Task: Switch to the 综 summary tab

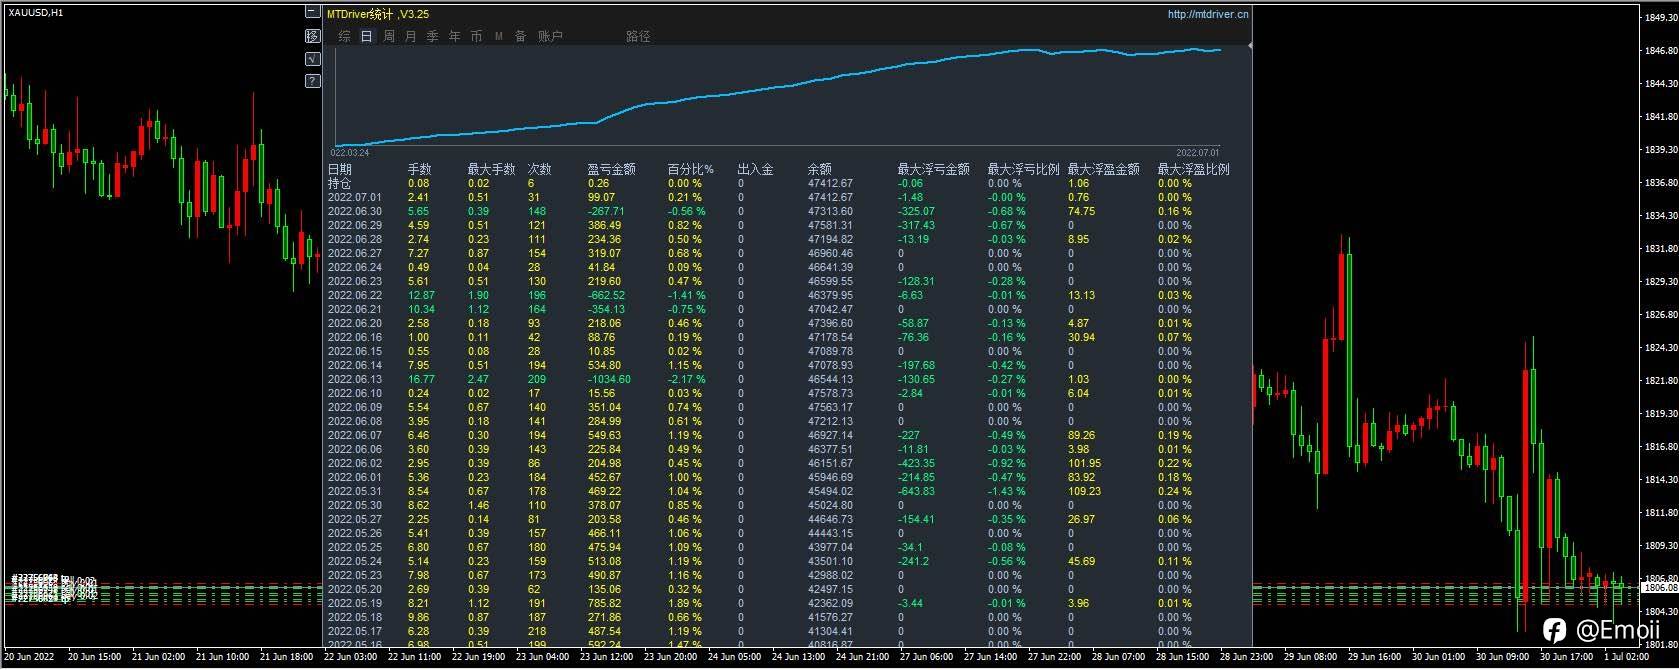Action: click(x=345, y=36)
